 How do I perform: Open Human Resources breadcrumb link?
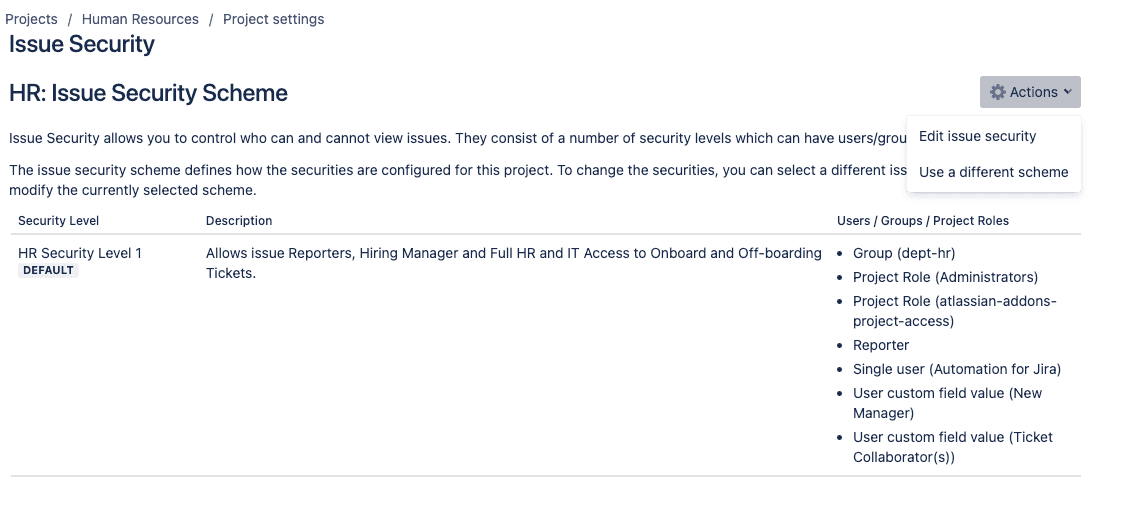coord(140,19)
